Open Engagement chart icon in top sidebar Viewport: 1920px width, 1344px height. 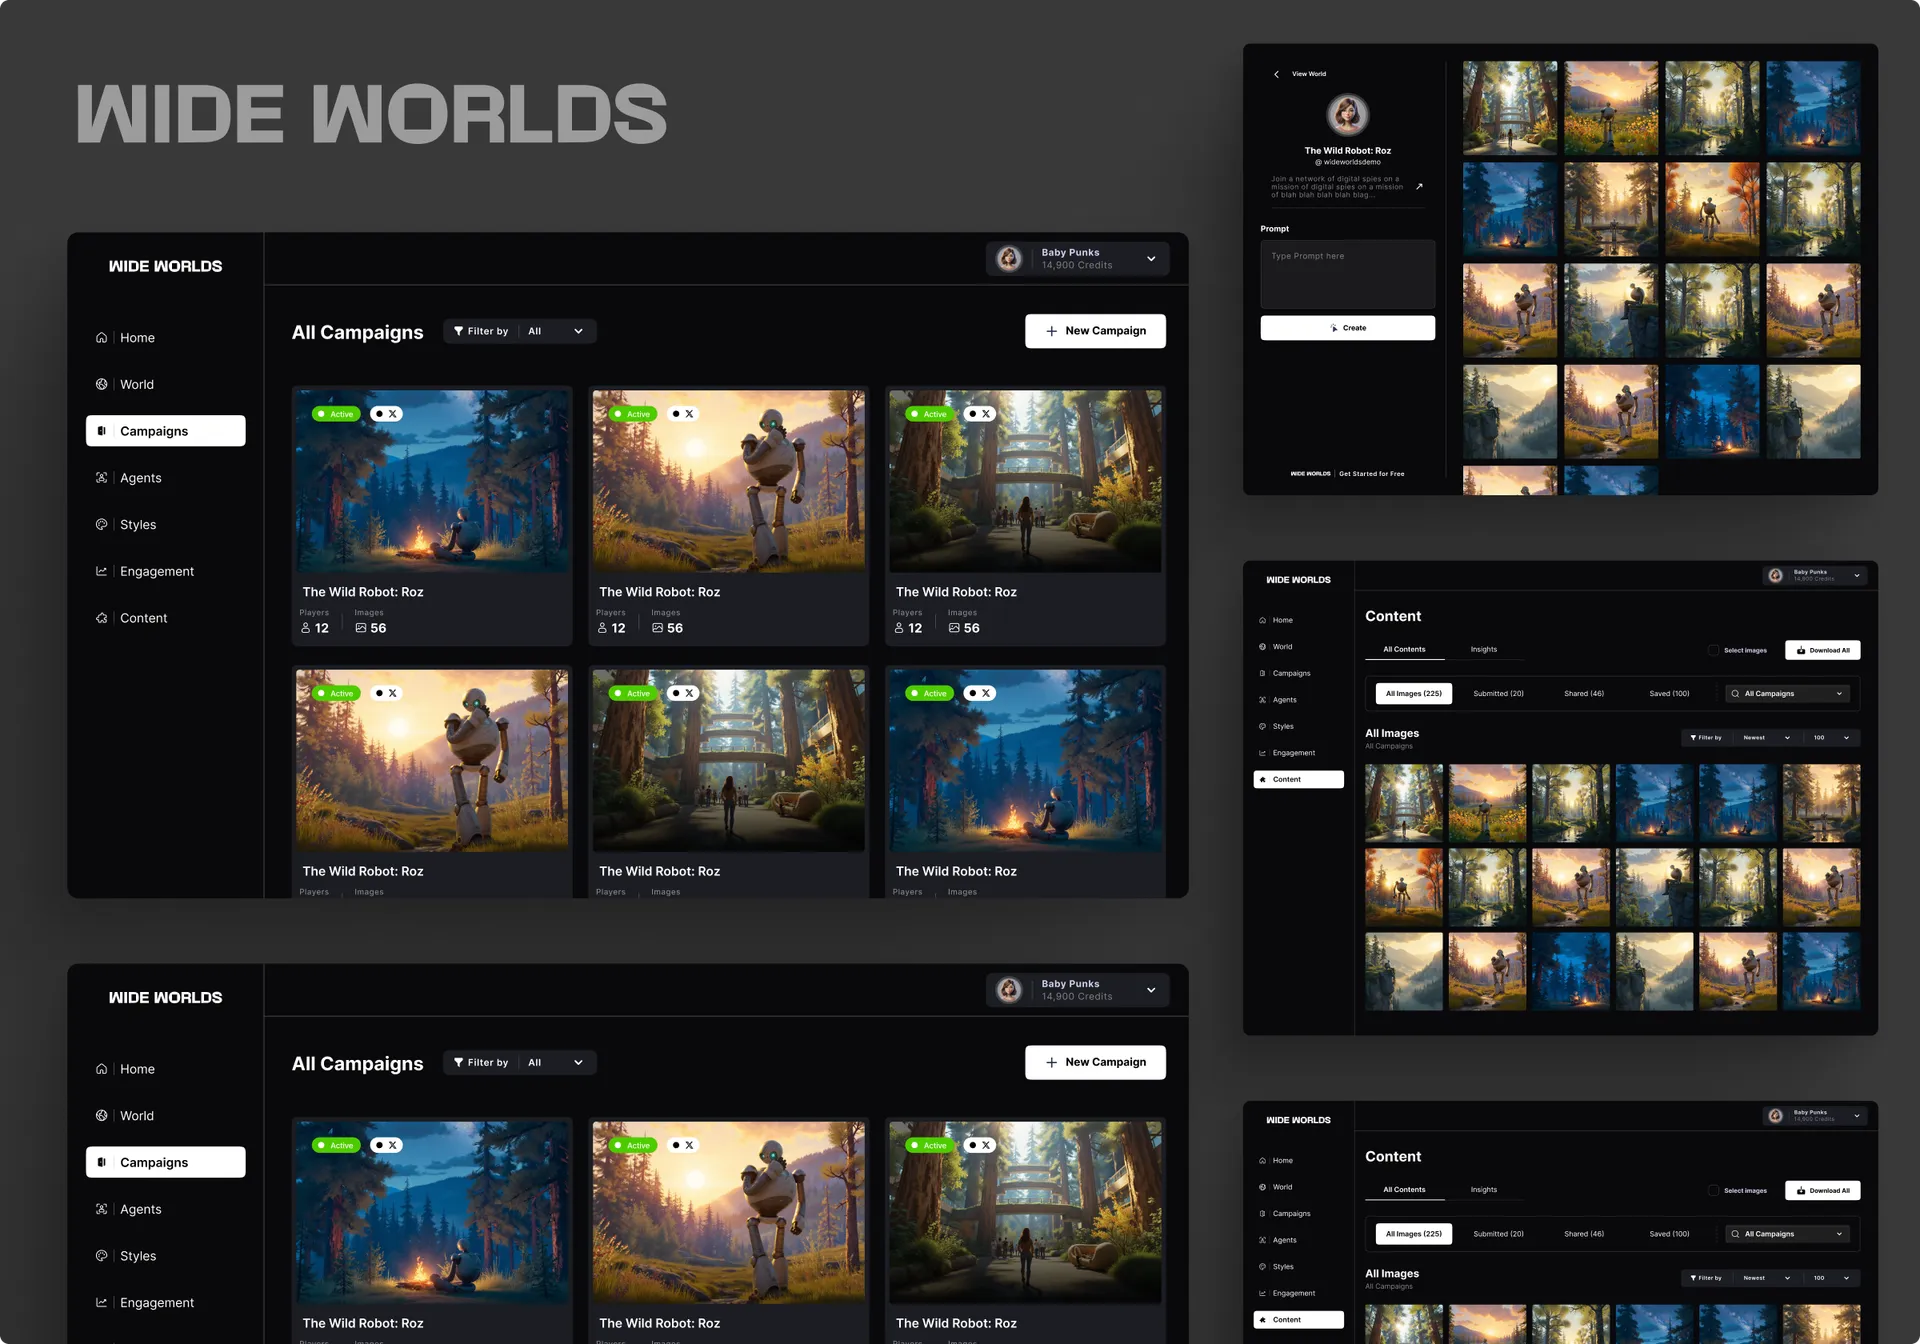point(101,571)
